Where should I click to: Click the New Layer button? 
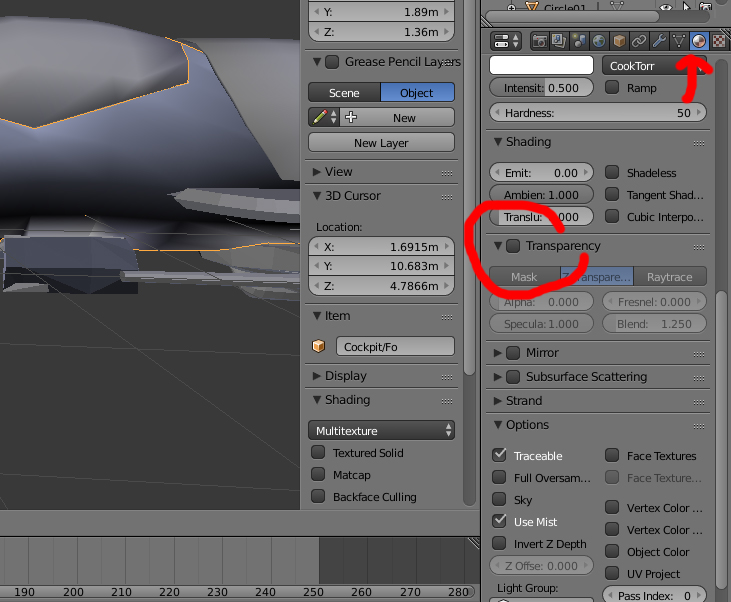coord(381,143)
